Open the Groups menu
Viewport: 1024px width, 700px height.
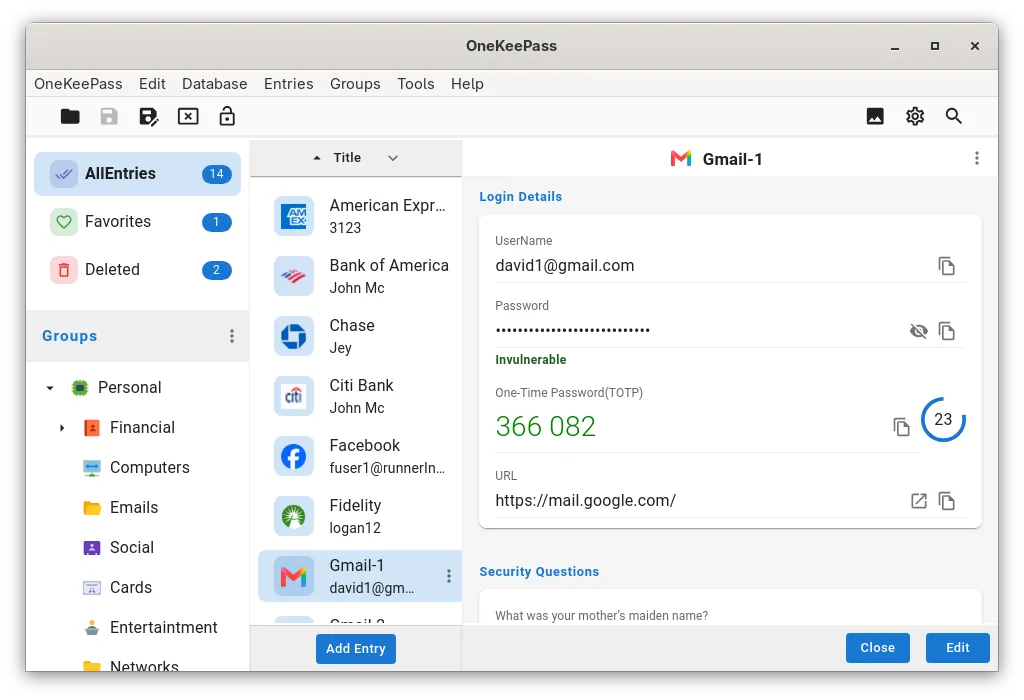pos(355,84)
